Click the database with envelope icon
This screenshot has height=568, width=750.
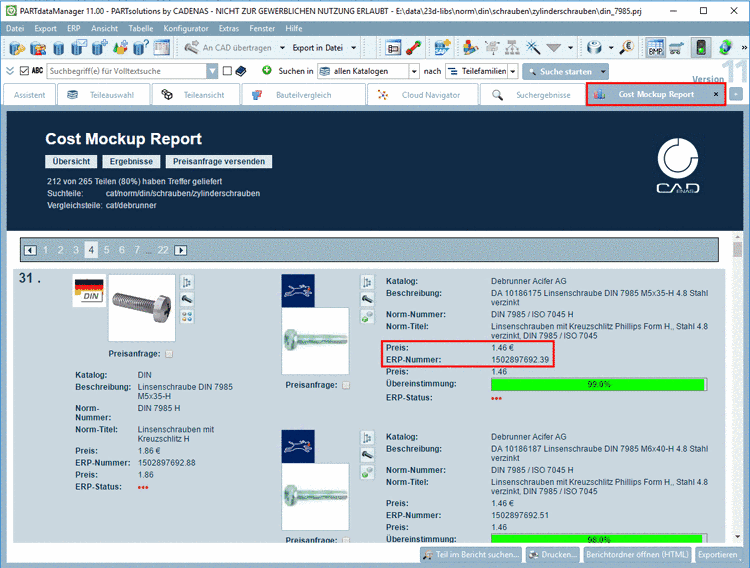click(79, 48)
